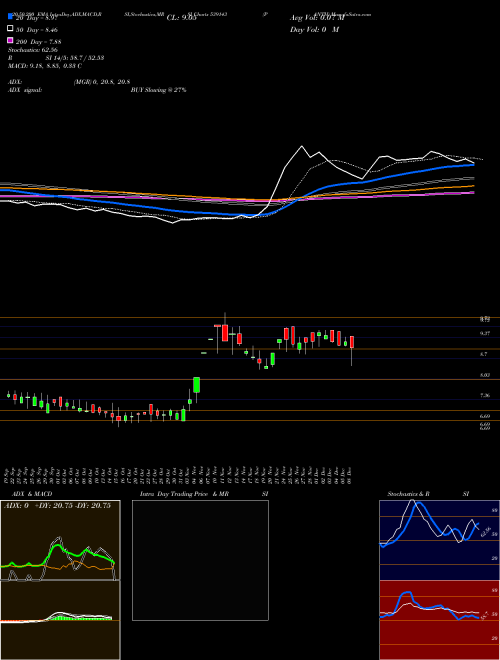Select the '50 Day - 8.46' legend text
The image size is (500, 660).
click(x=37, y=30)
